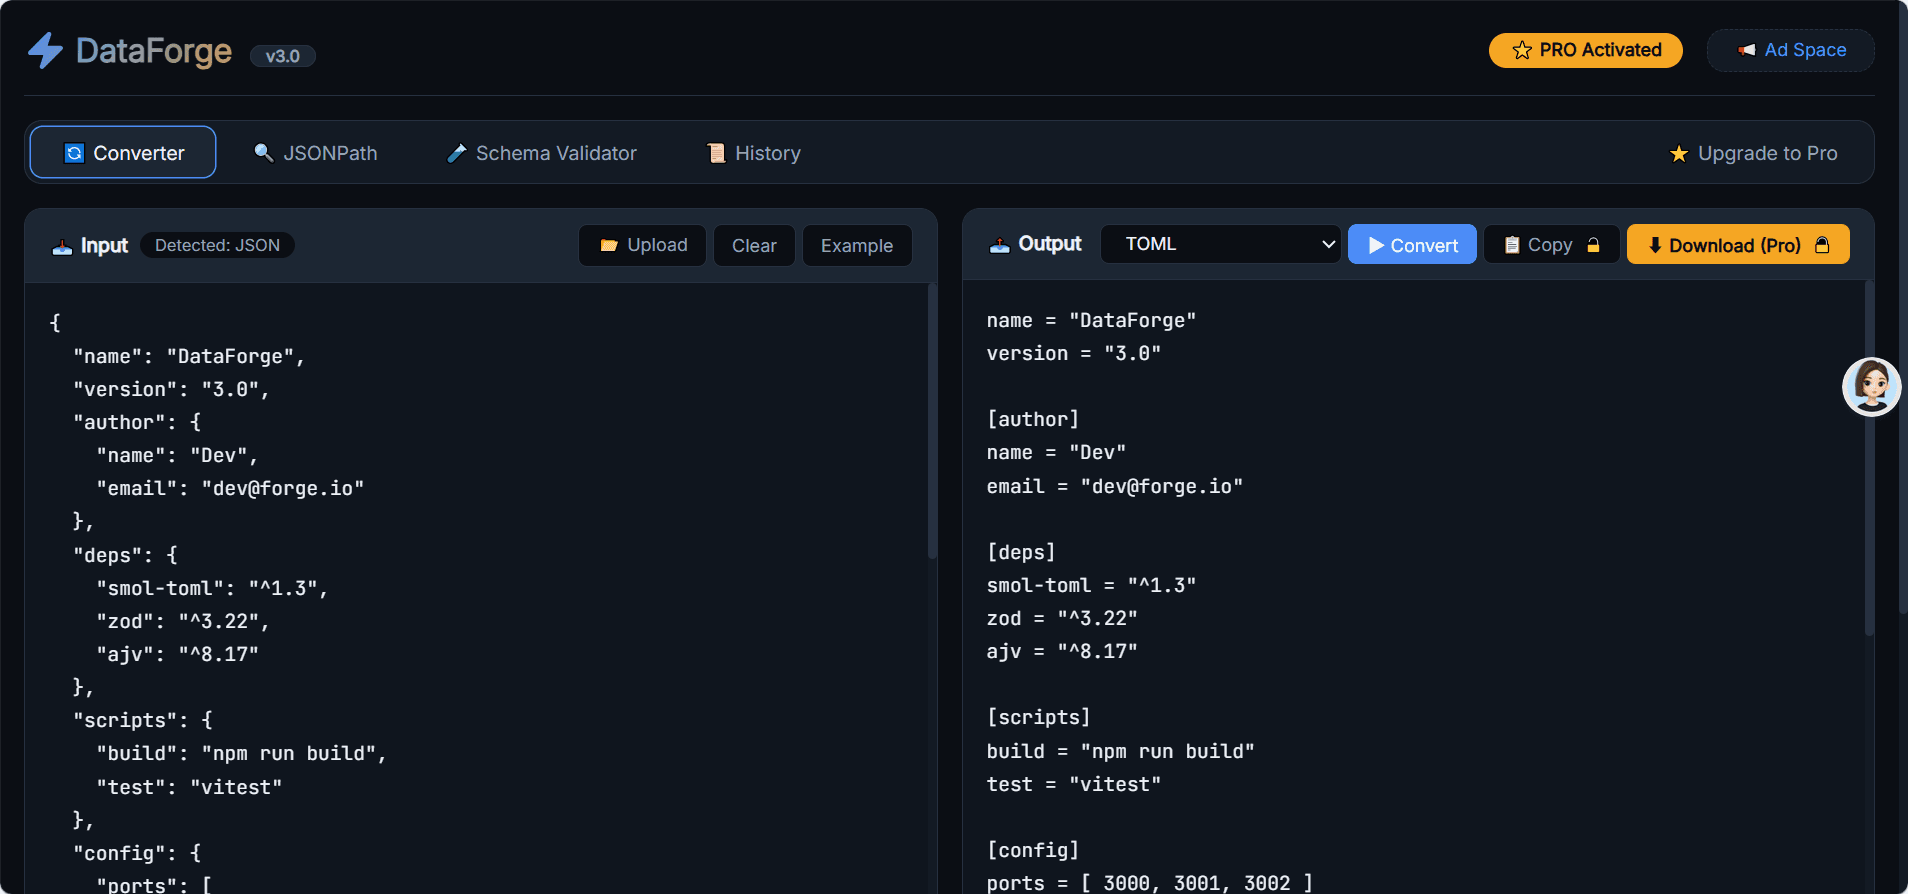Image resolution: width=1908 pixels, height=894 pixels.
Task: Click the magnifier icon on JSONPath tab
Action: (264, 152)
